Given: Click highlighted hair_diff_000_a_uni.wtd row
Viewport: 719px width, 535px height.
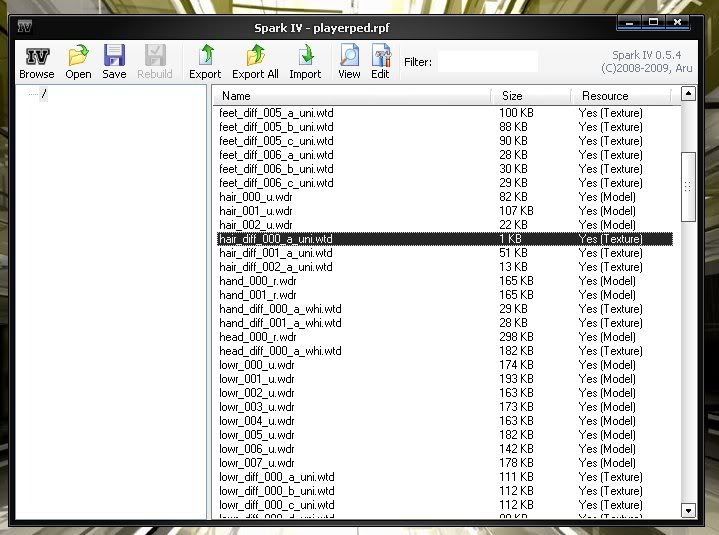Looking at the screenshot, I should click(x=445, y=239).
